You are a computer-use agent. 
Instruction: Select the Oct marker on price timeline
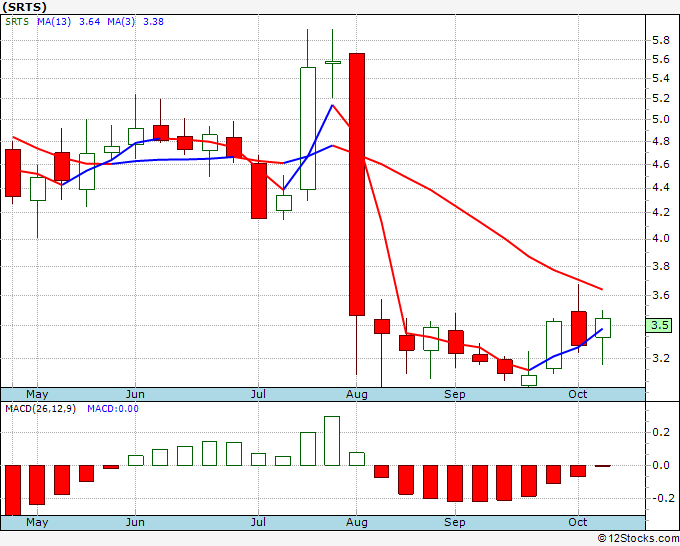(578, 394)
